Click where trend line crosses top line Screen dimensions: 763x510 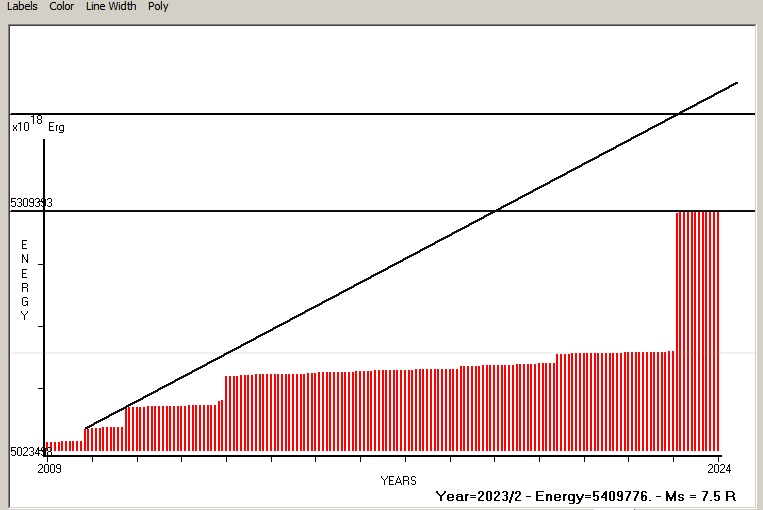point(679,114)
